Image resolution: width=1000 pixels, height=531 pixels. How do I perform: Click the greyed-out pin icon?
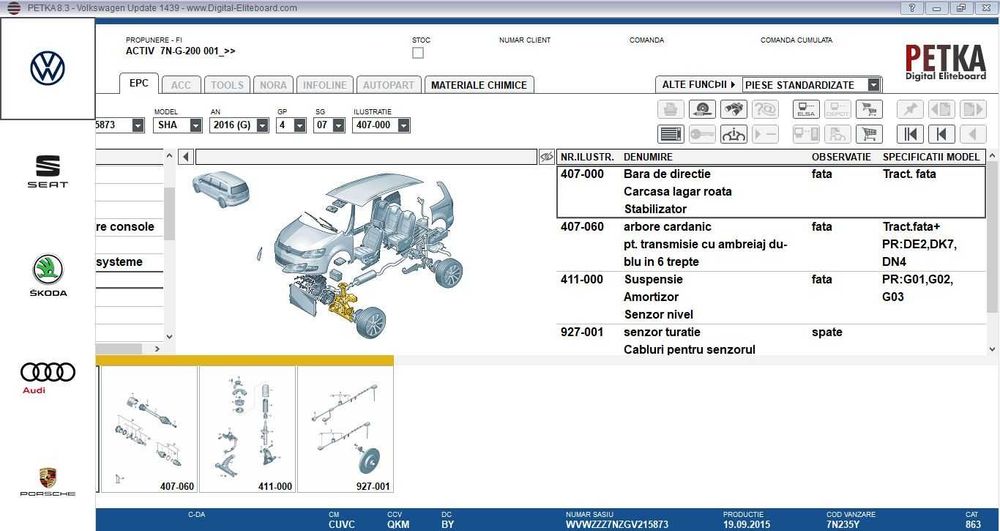coord(910,110)
